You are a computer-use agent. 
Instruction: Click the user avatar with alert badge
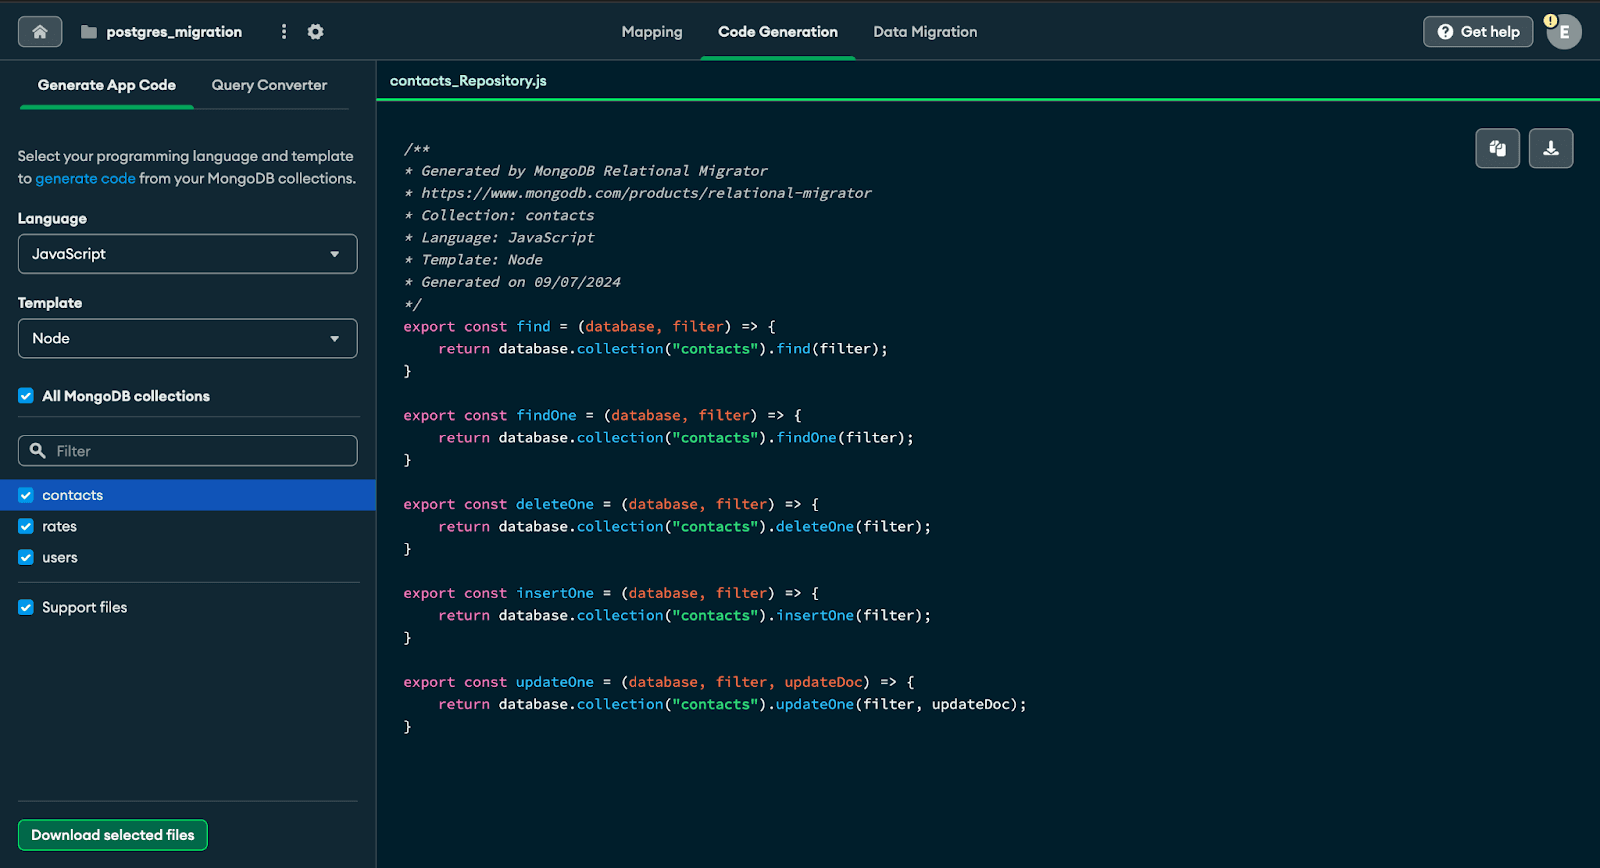pos(1564,32)
